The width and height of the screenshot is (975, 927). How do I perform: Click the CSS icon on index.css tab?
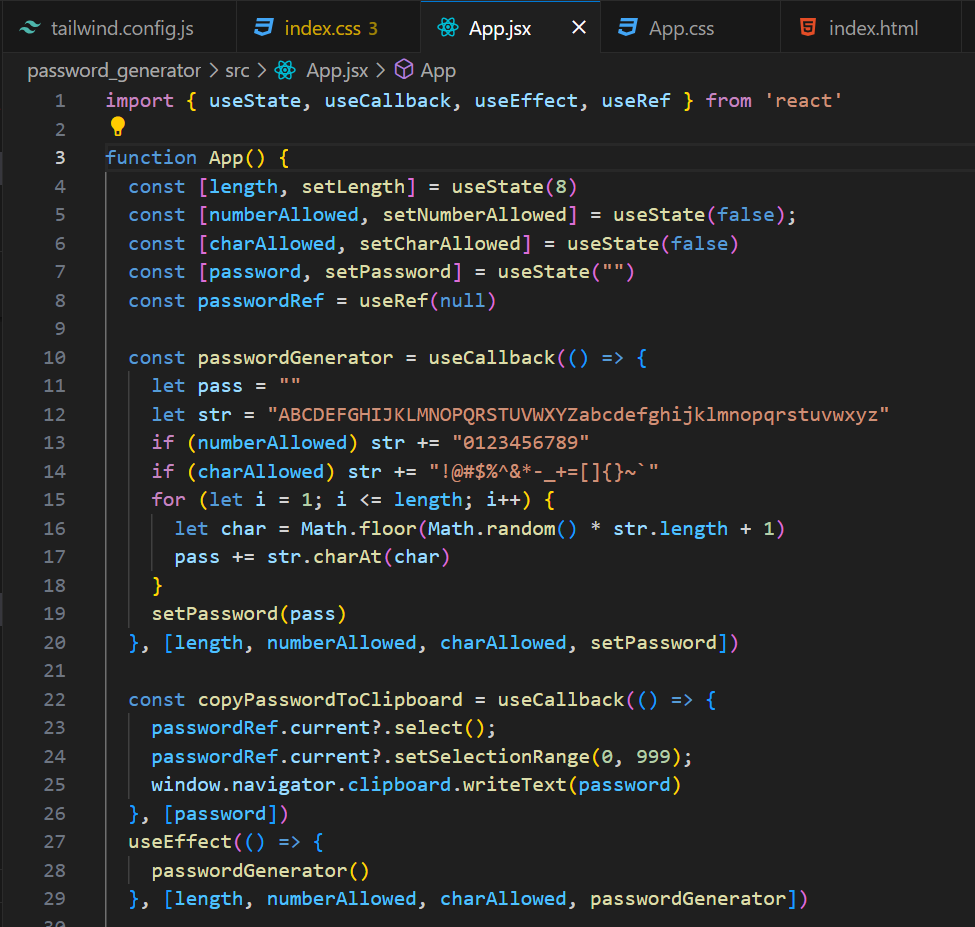(x=264, y=28)
